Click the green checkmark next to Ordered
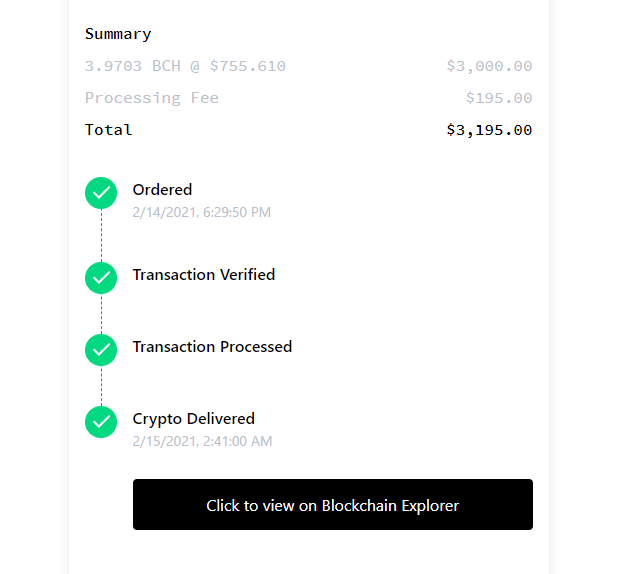 coord(101,193)
